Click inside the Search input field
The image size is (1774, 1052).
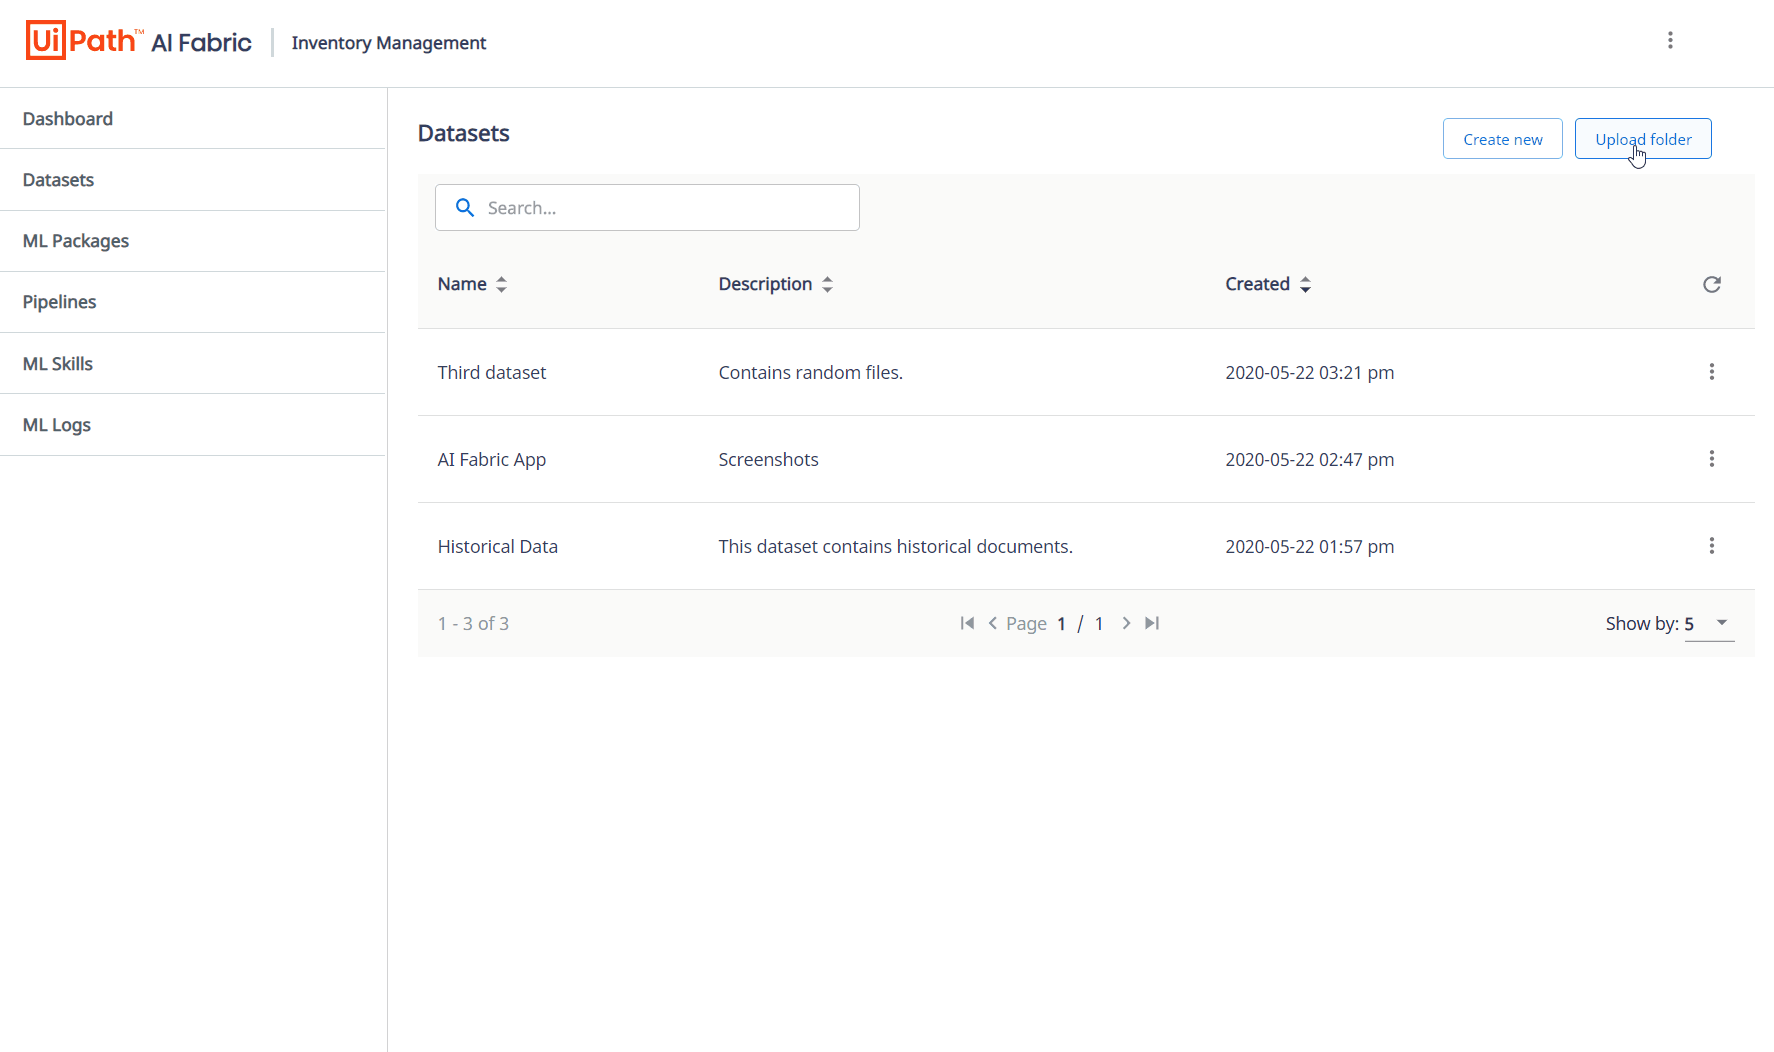[x=650, y=207]
